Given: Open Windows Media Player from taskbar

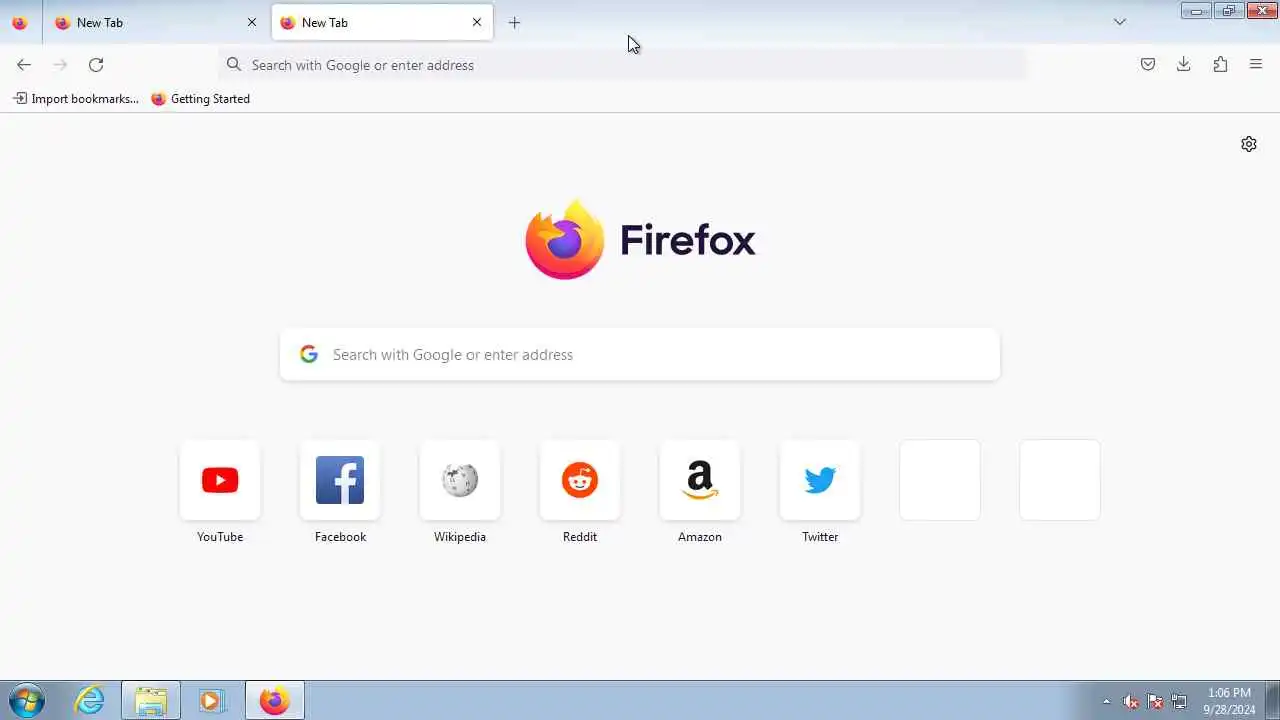Looking at the screenshot, I should click(211, 701).
